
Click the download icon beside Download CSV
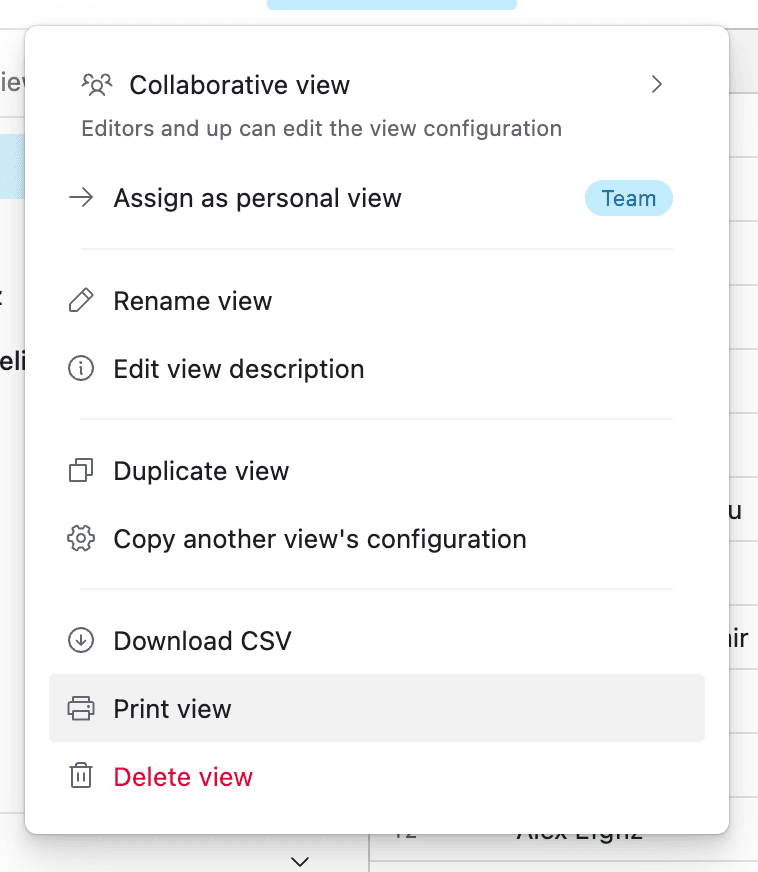click(x=80, y=641)
